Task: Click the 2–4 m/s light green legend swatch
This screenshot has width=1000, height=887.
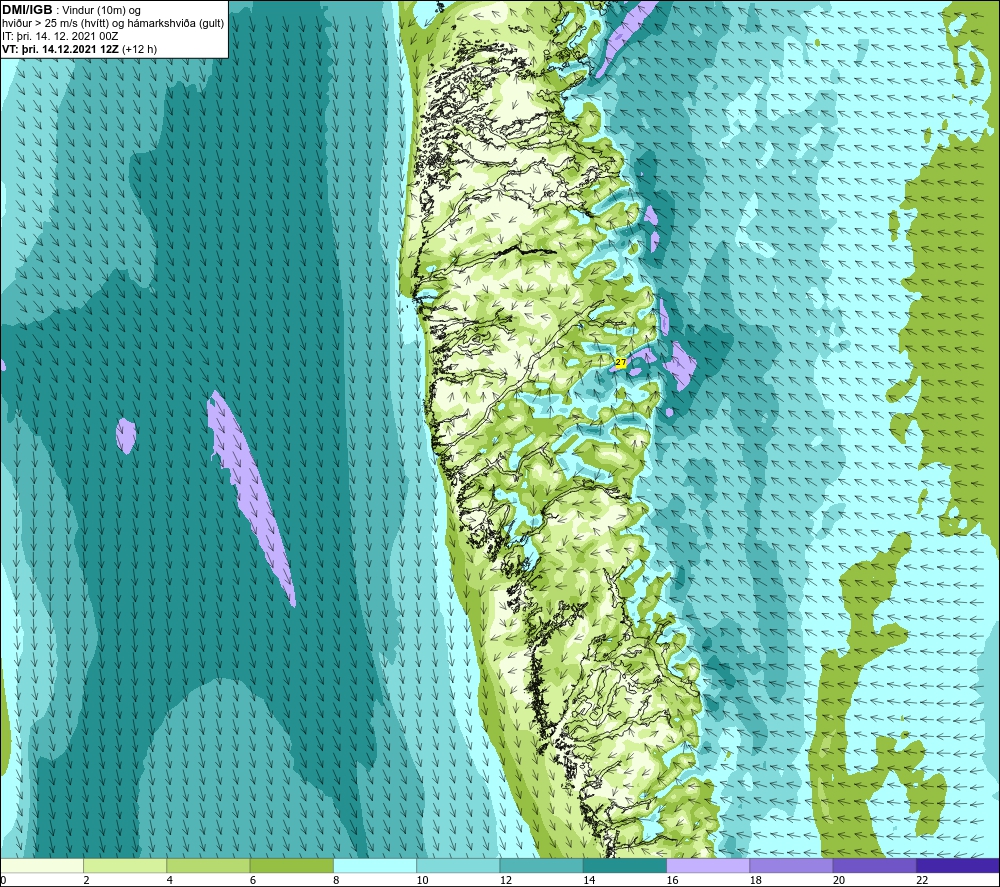Action: point(125,865)
